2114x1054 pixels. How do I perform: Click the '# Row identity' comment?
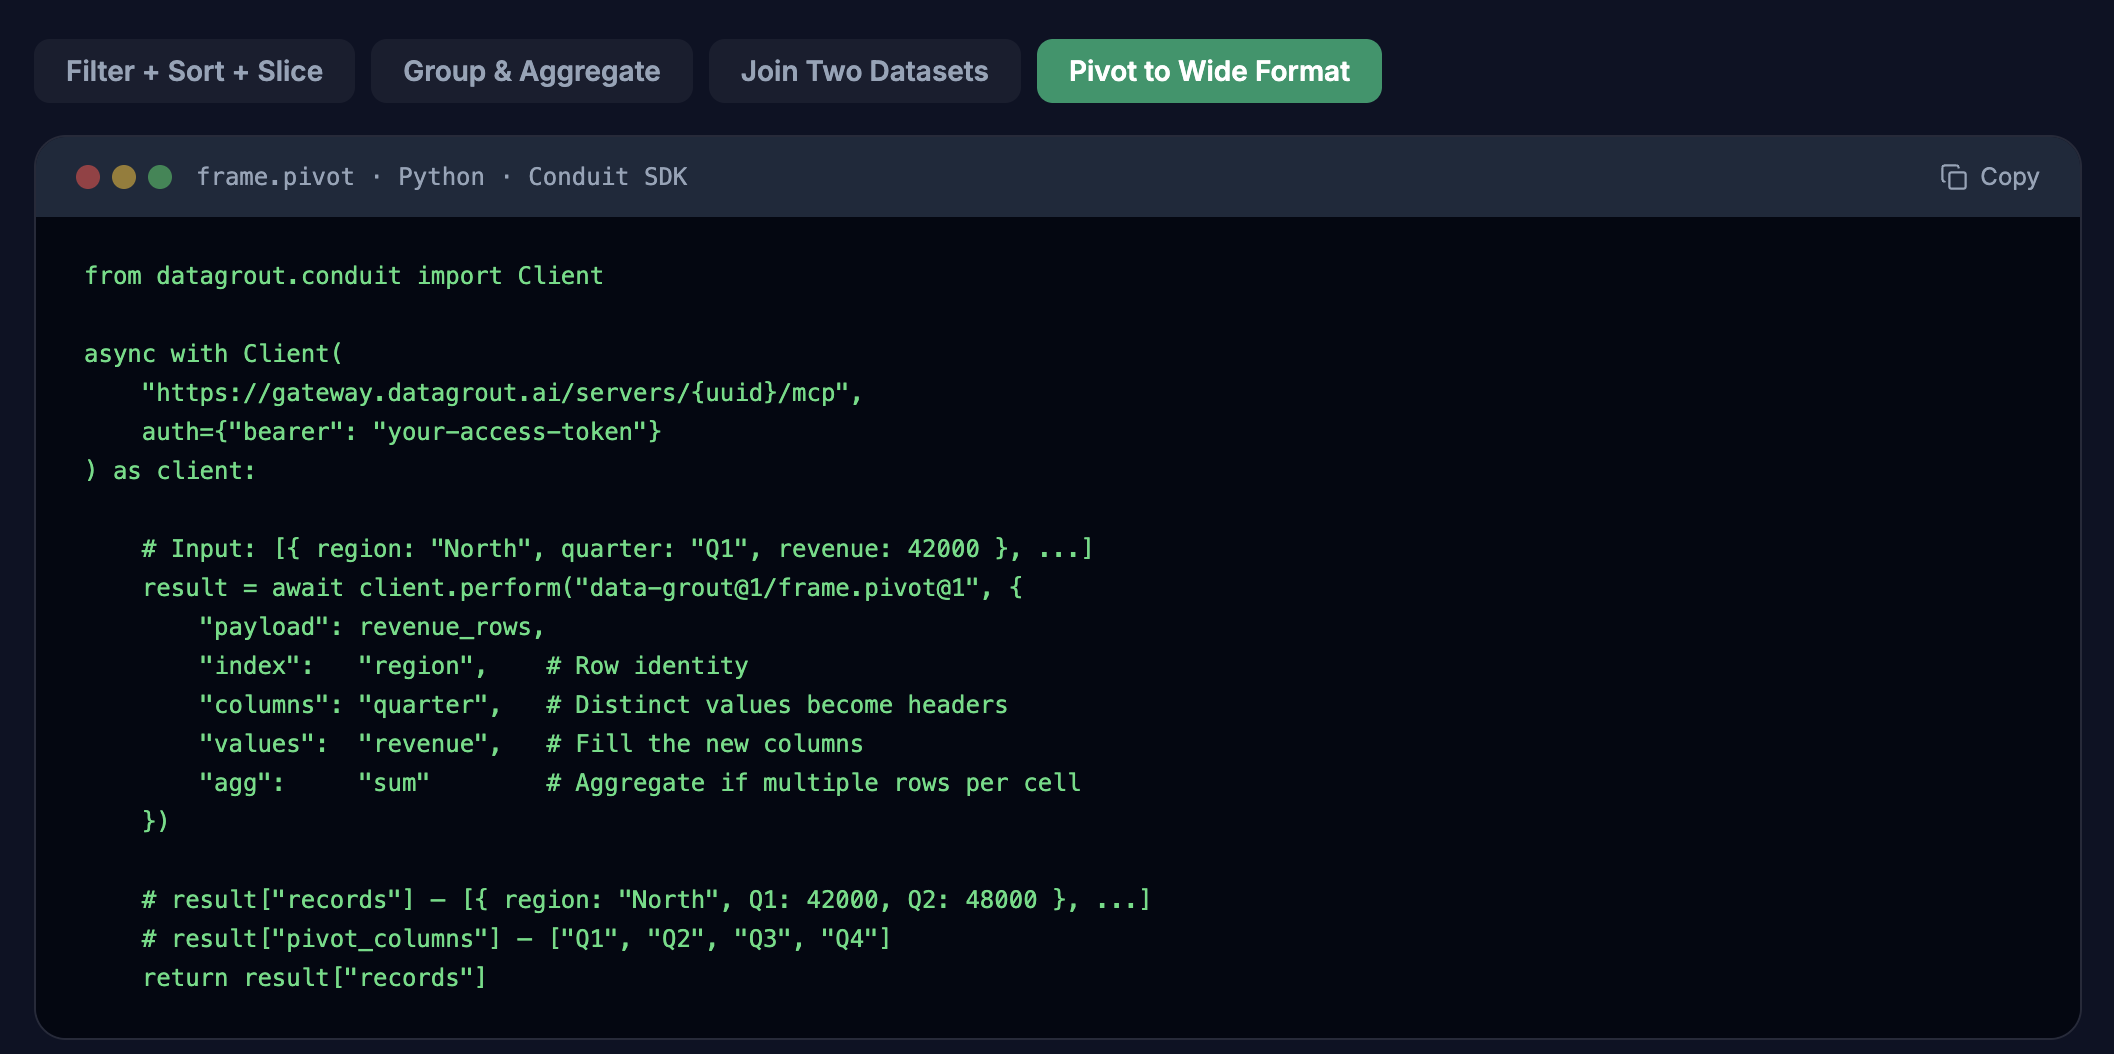pos(647,666)
